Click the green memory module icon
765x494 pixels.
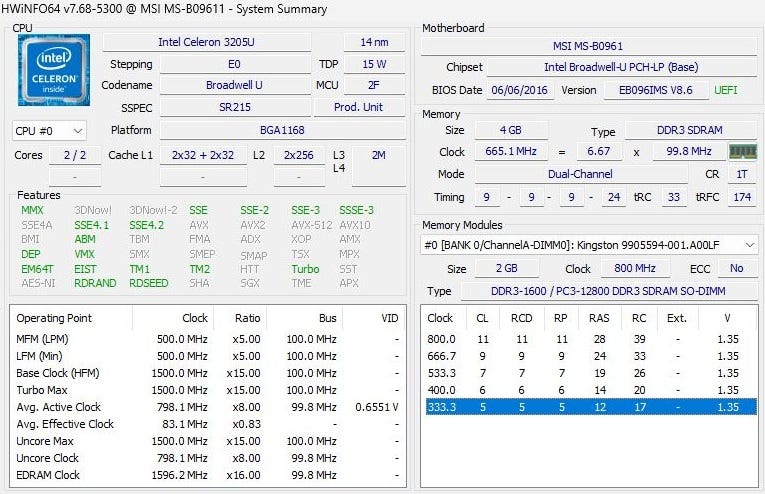click(742, 152)
